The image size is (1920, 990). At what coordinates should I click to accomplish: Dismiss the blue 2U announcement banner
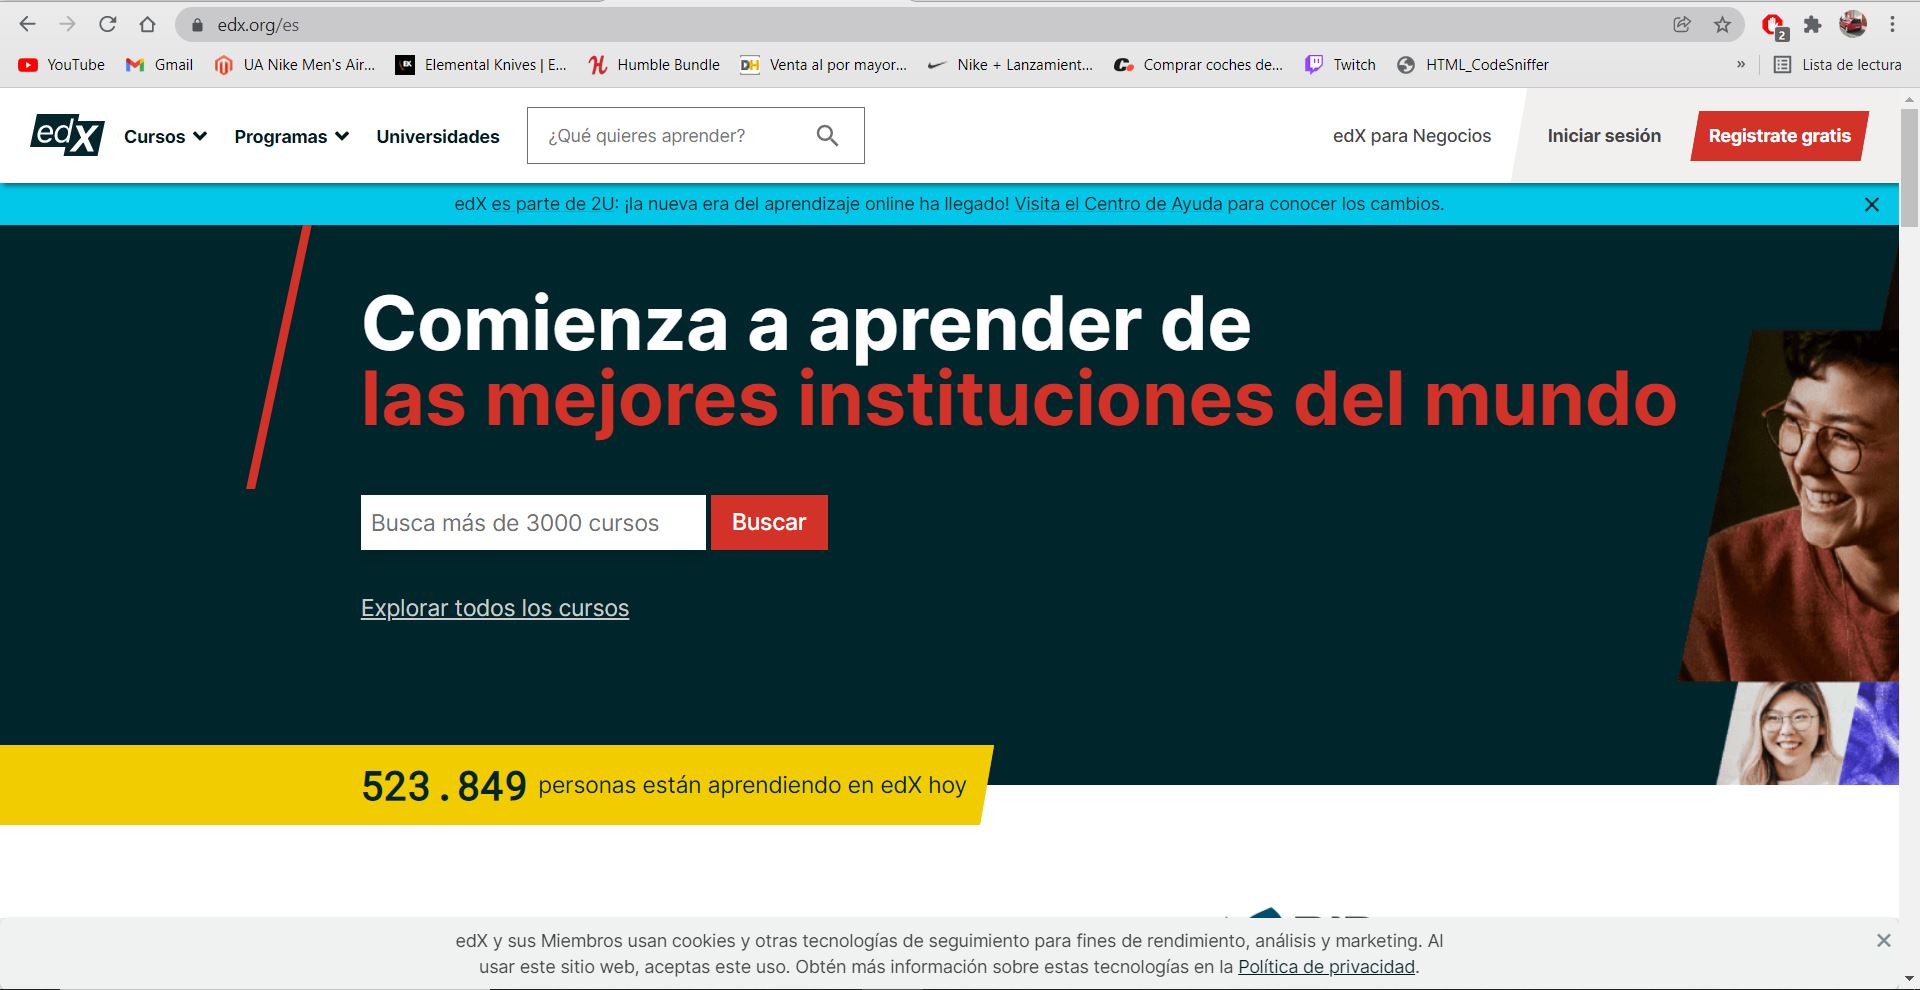pos(1872,204)
